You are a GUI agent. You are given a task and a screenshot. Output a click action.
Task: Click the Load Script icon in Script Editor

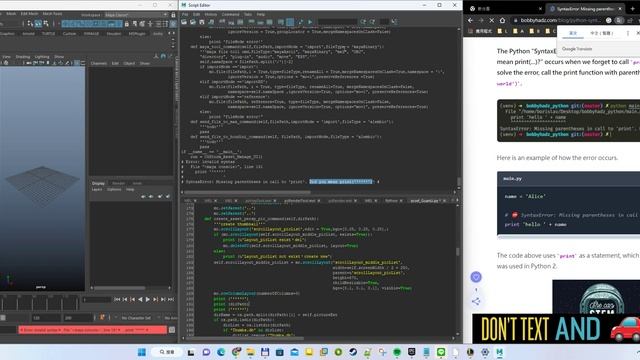click(x=184, y=22)
